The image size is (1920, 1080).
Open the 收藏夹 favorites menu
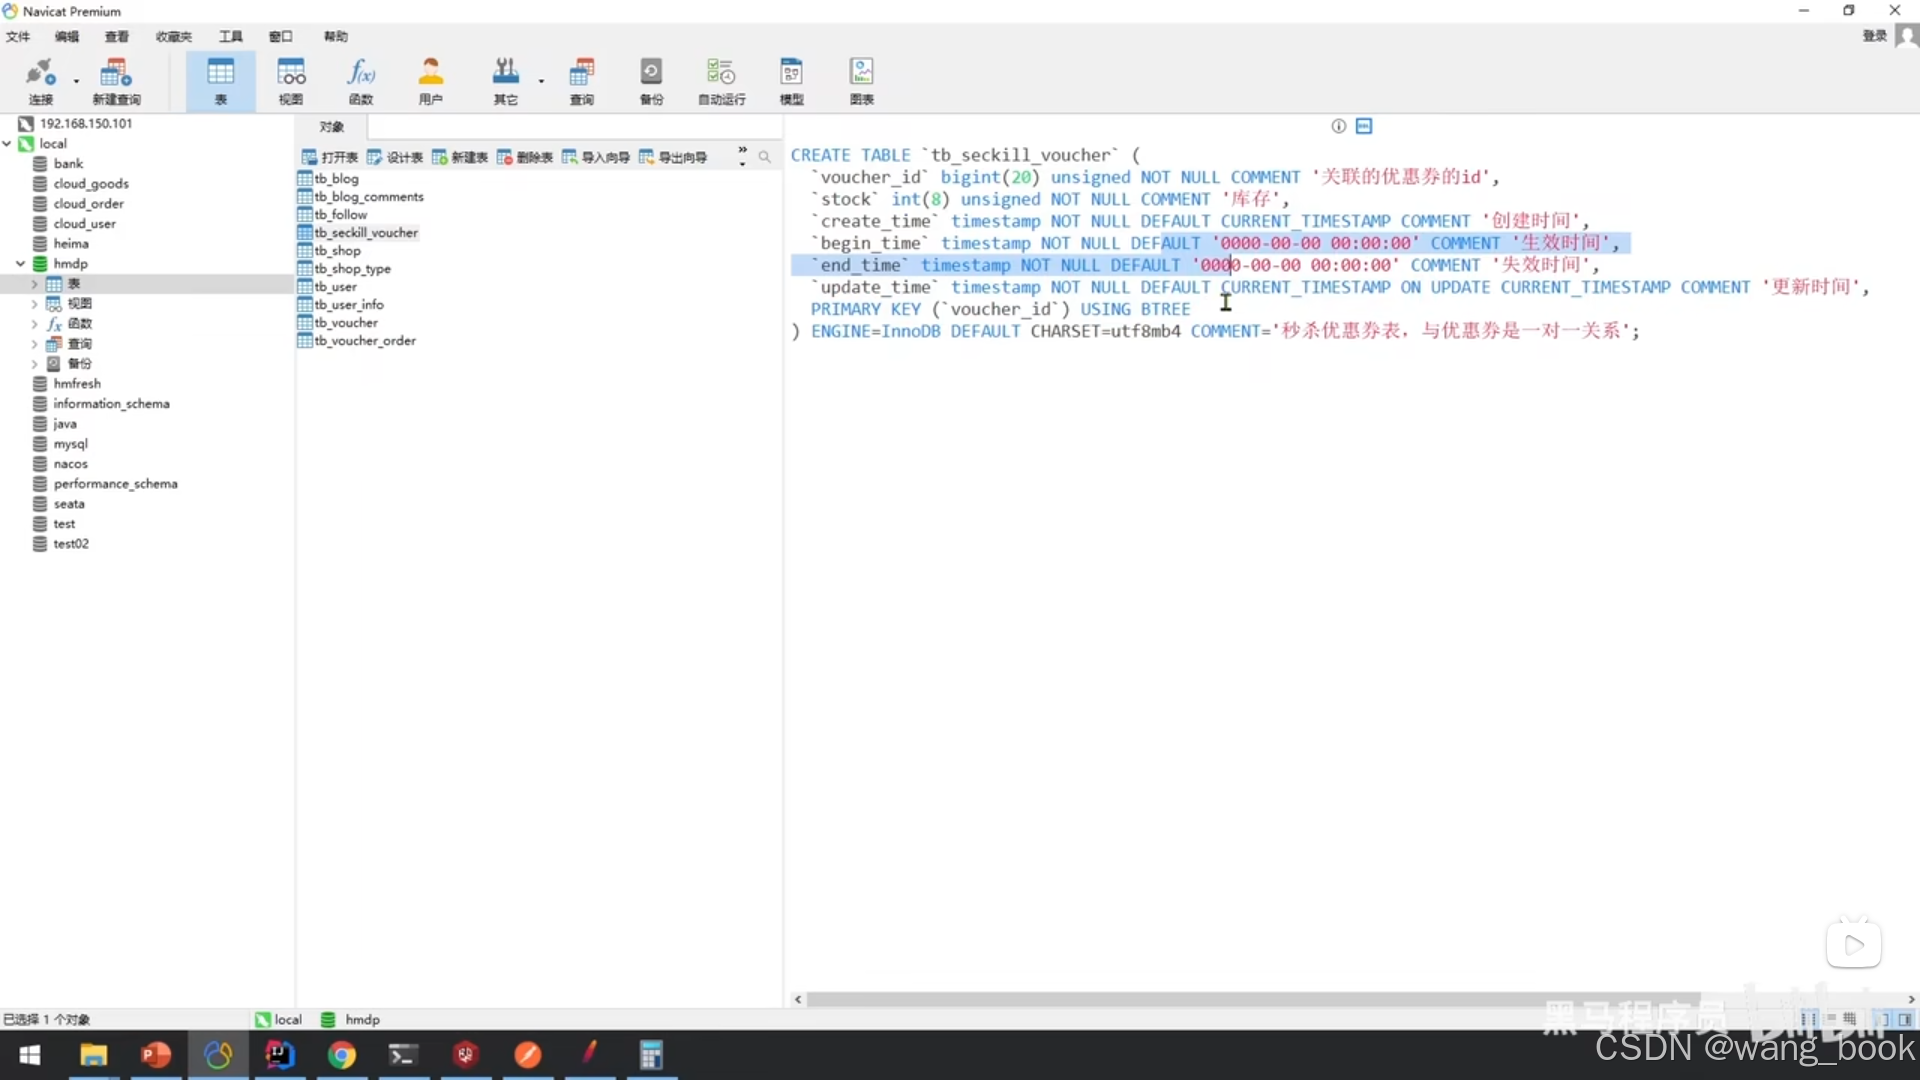(173, 37)
